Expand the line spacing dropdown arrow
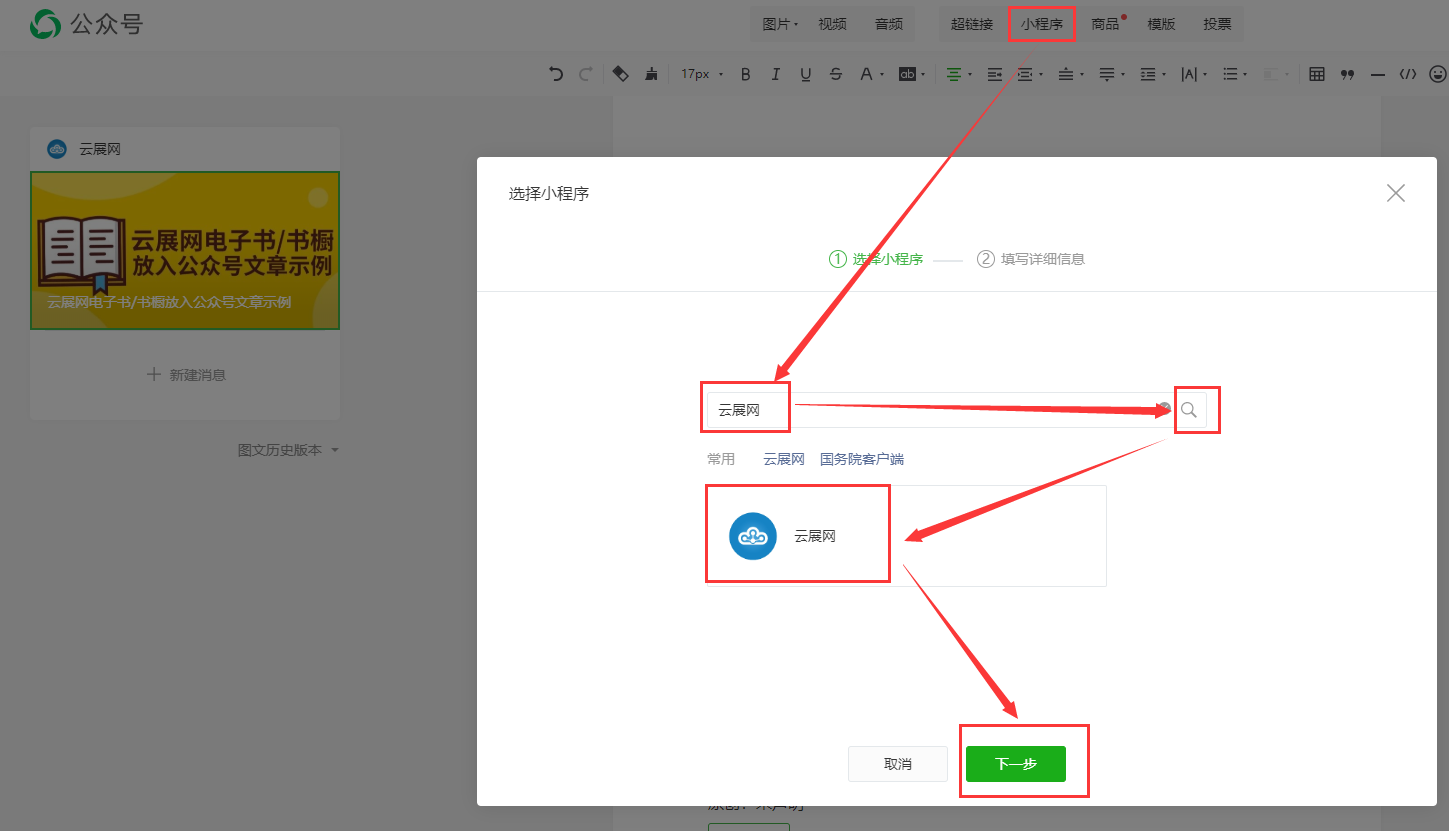This screenshot has width=1449, height=831. (1163, 75)
